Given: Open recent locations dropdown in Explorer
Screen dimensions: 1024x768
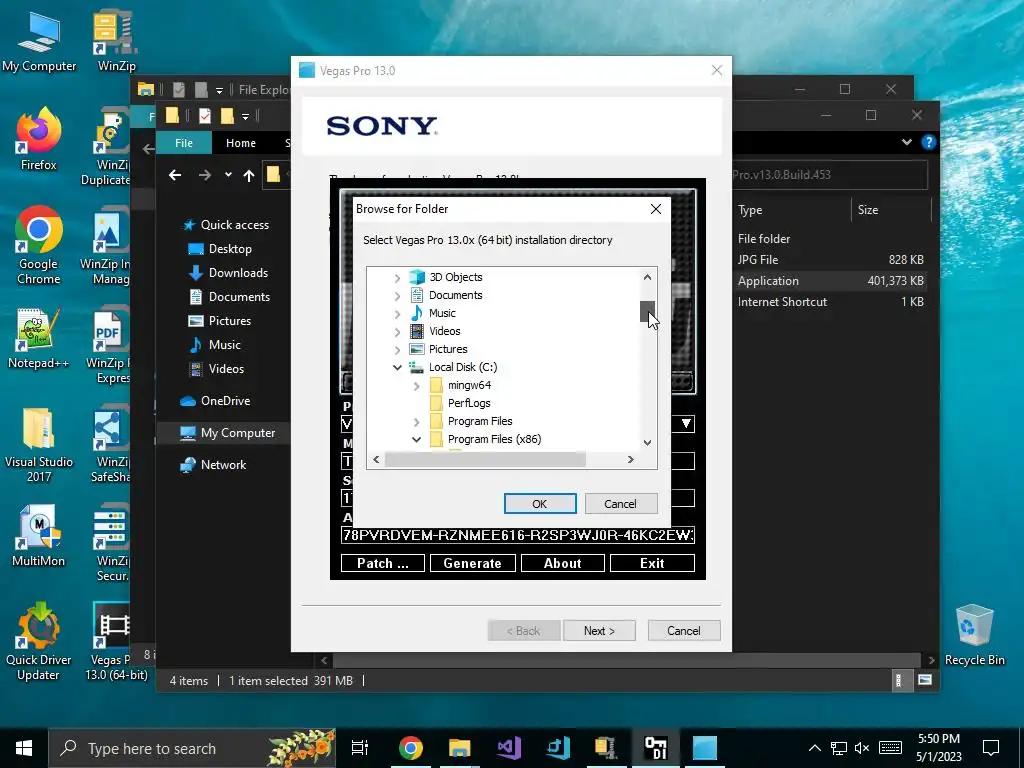Looking at the screenshot, I should pyautogui.click(x=228, y=175).
